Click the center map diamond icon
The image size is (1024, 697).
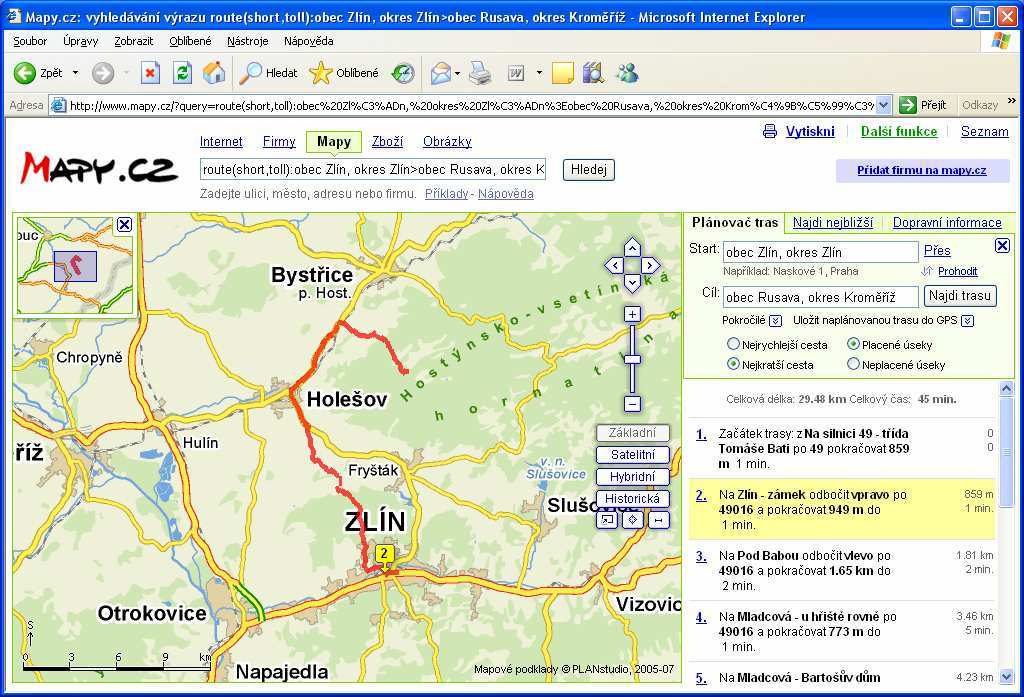point(633,520)
